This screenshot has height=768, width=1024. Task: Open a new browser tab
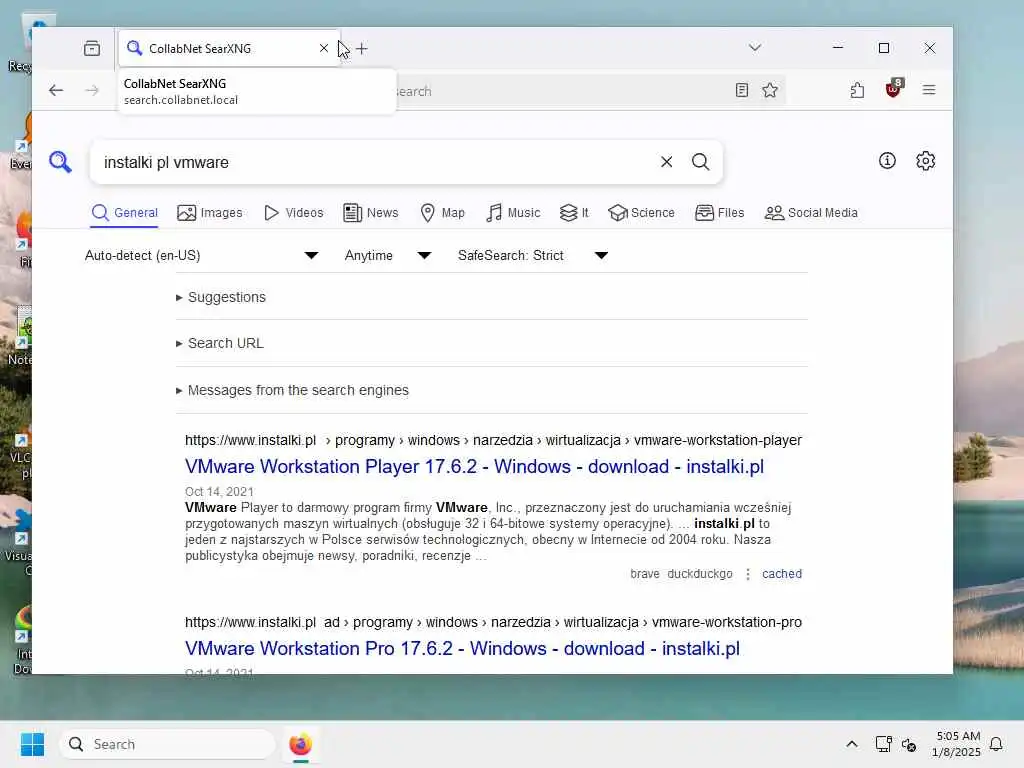coord(362,48)
